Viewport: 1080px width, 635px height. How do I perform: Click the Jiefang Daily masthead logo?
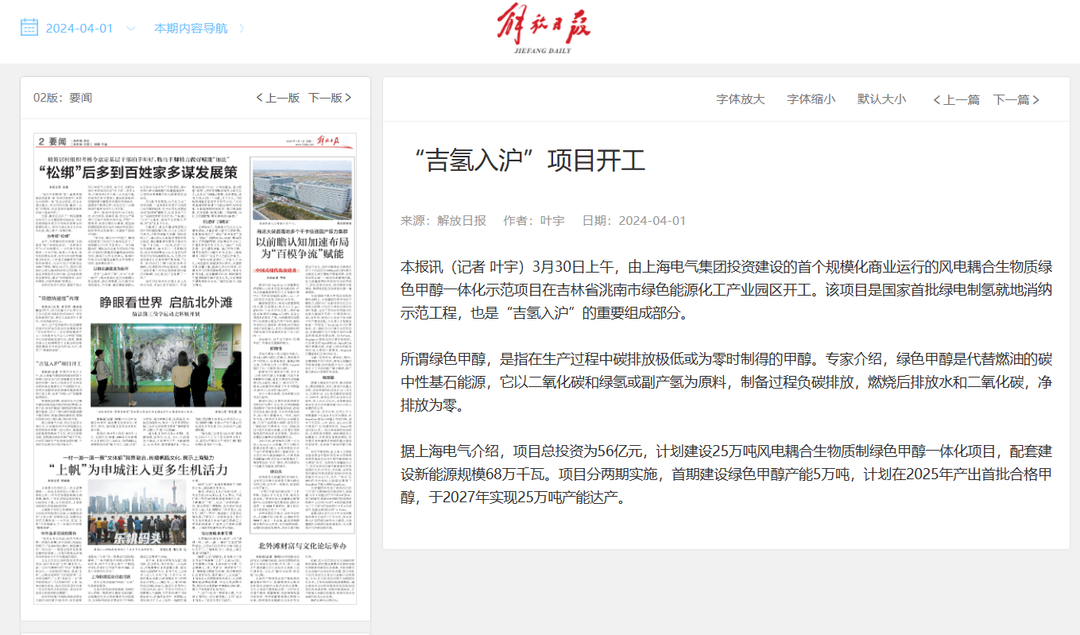pos(543,29)
